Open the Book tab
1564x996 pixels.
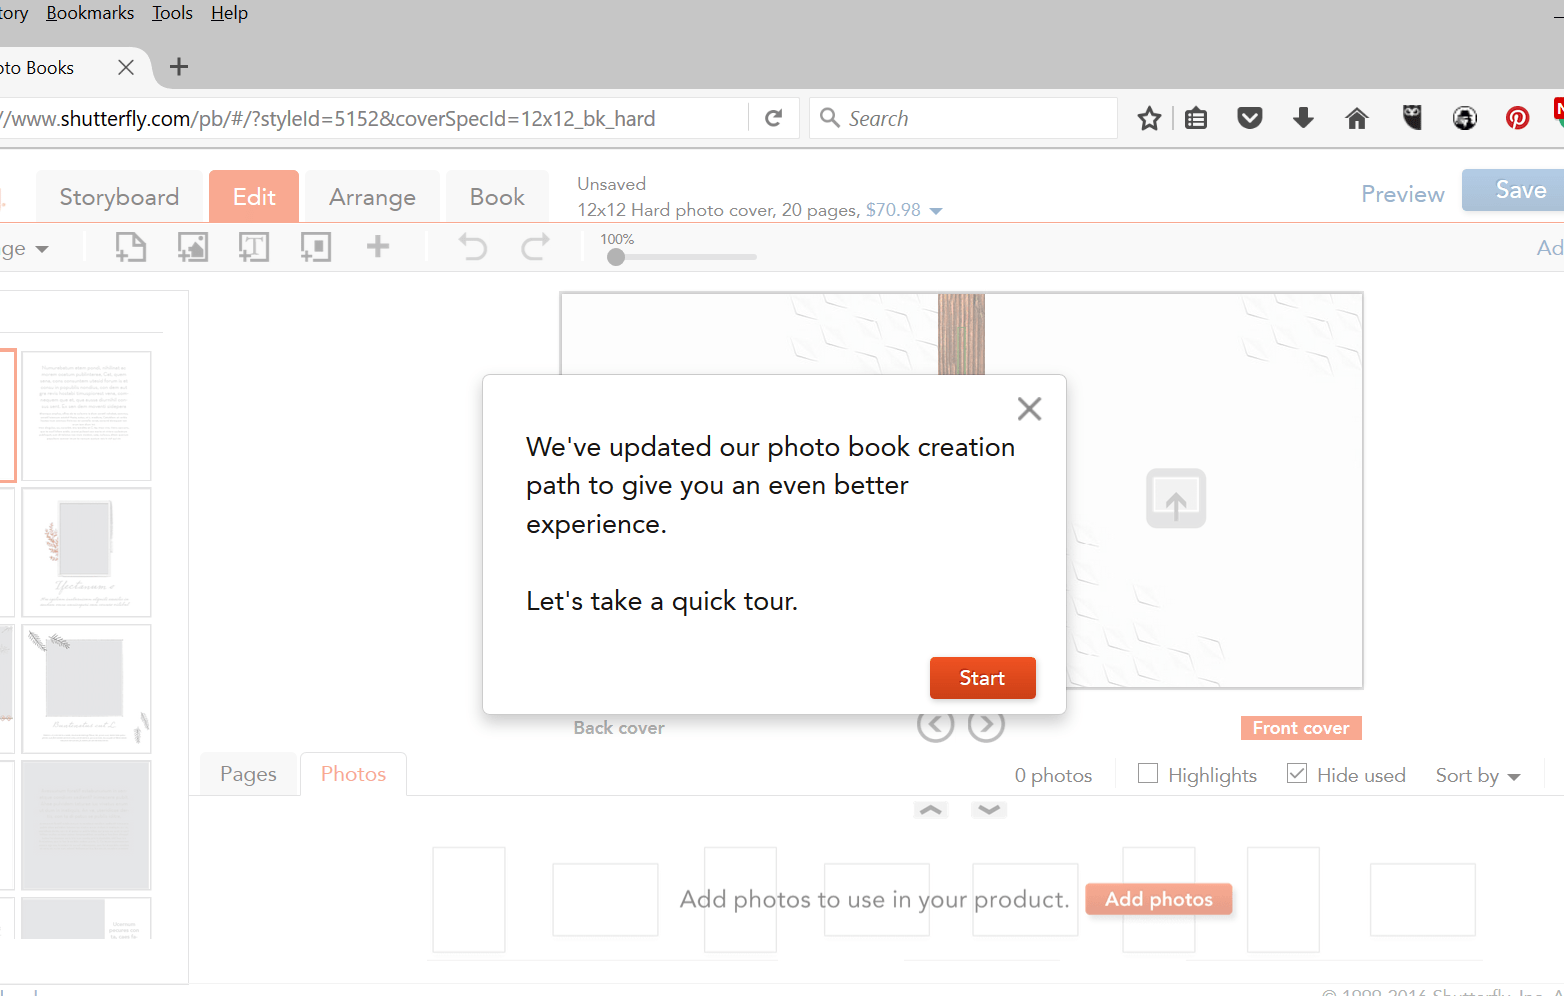click(497, 196)
